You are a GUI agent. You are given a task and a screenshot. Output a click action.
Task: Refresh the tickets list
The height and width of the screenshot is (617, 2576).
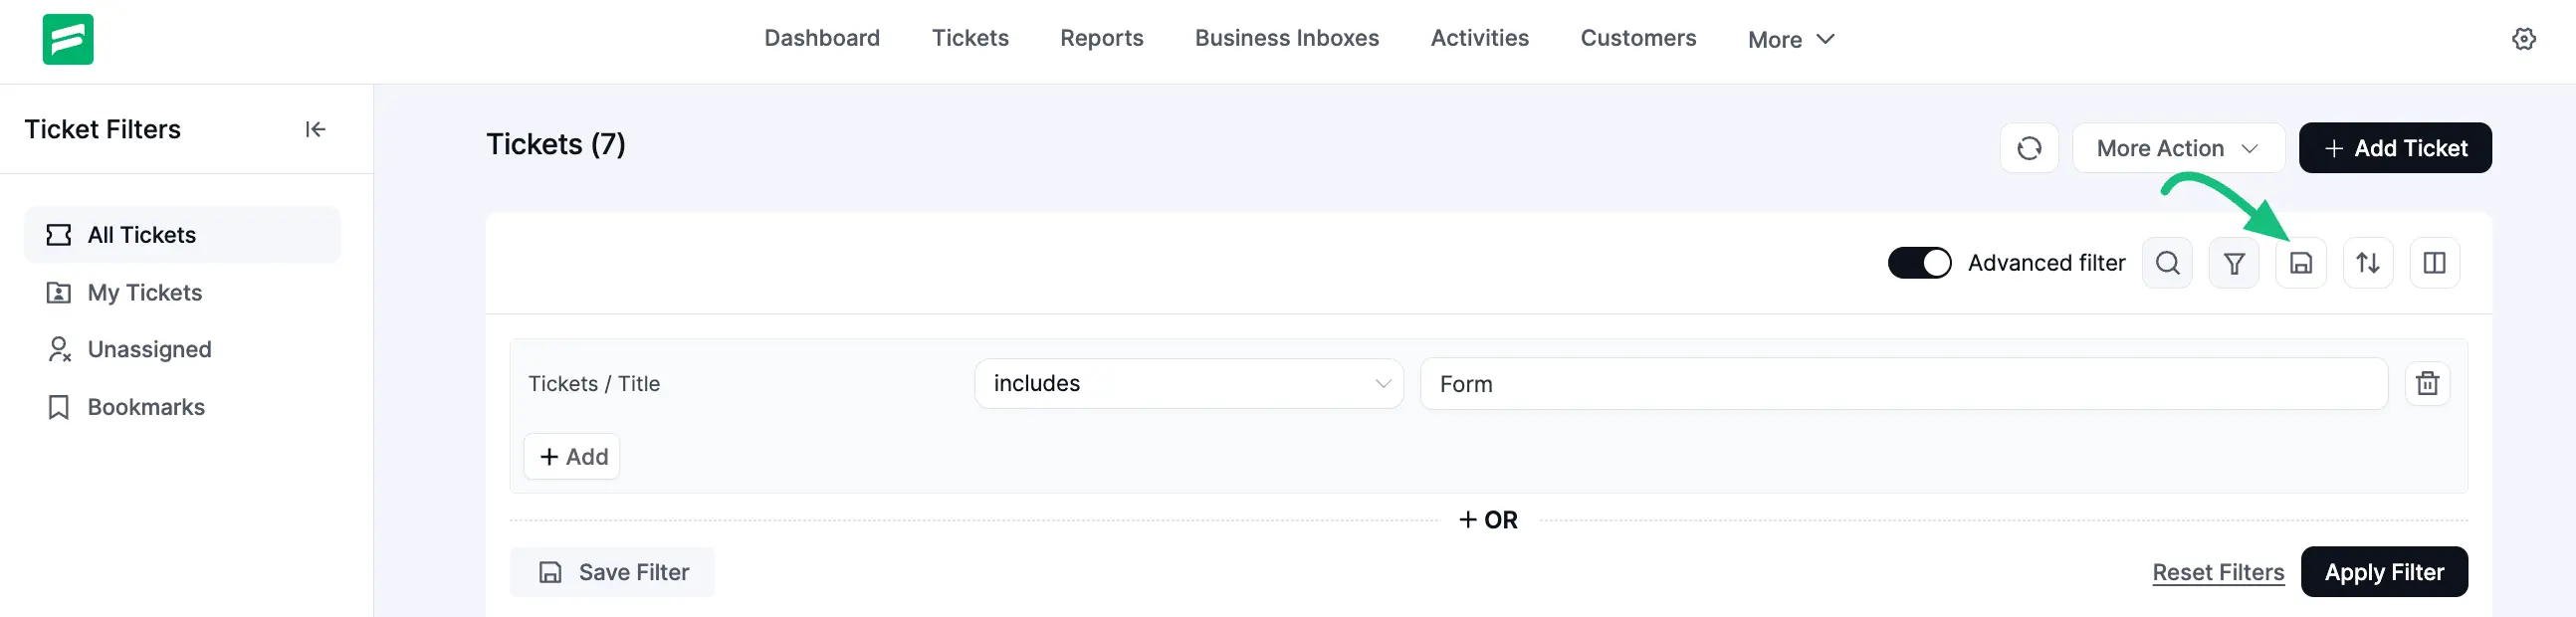(2028, 148)
